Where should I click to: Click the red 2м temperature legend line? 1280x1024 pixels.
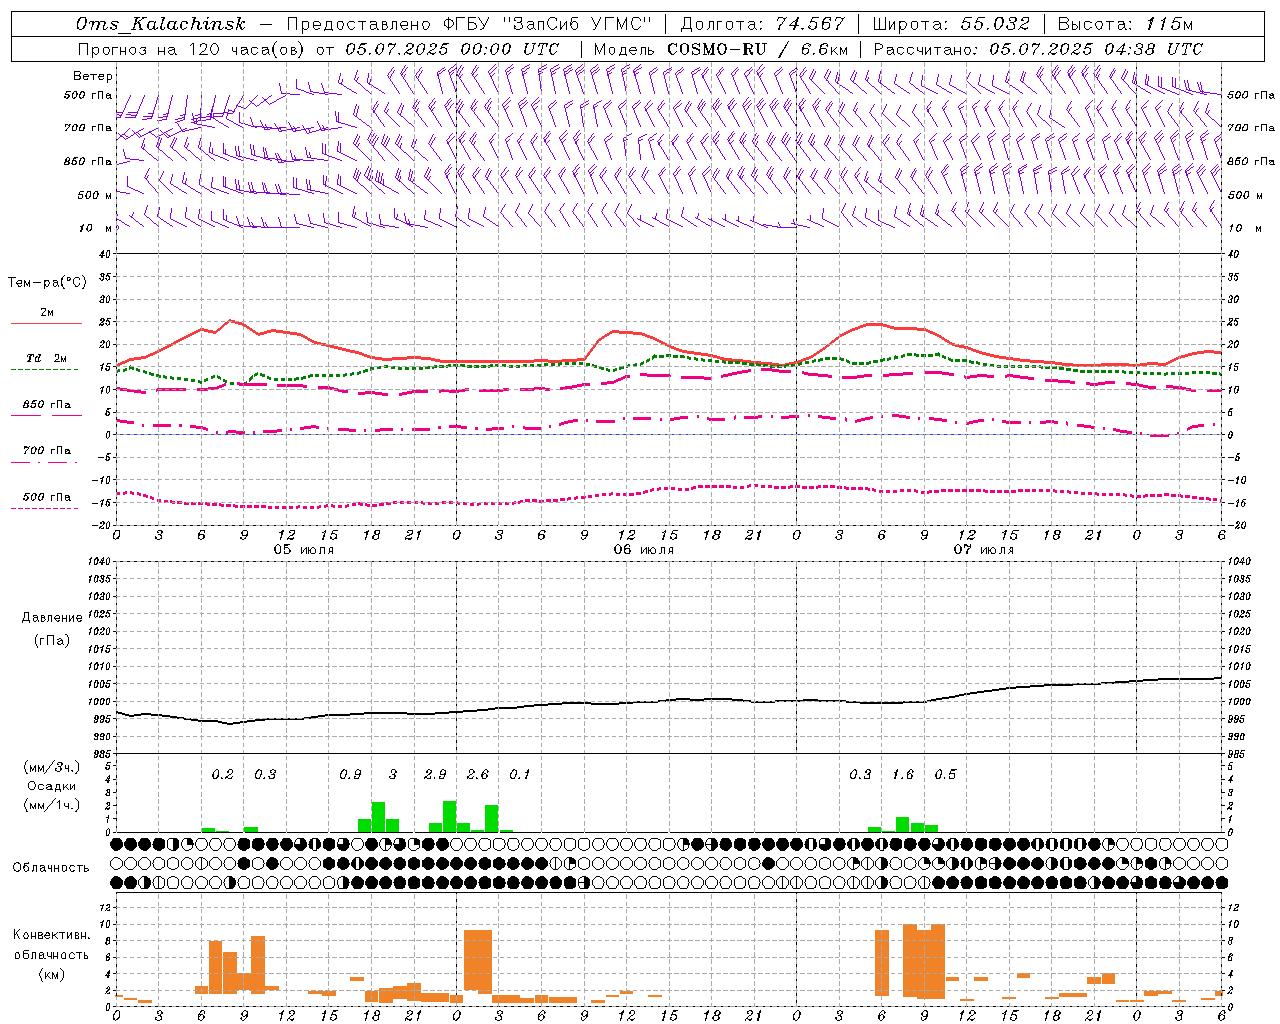point(46,323)
